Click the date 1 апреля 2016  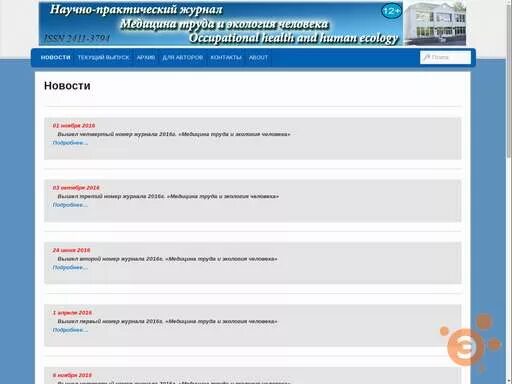click(72, 313)
